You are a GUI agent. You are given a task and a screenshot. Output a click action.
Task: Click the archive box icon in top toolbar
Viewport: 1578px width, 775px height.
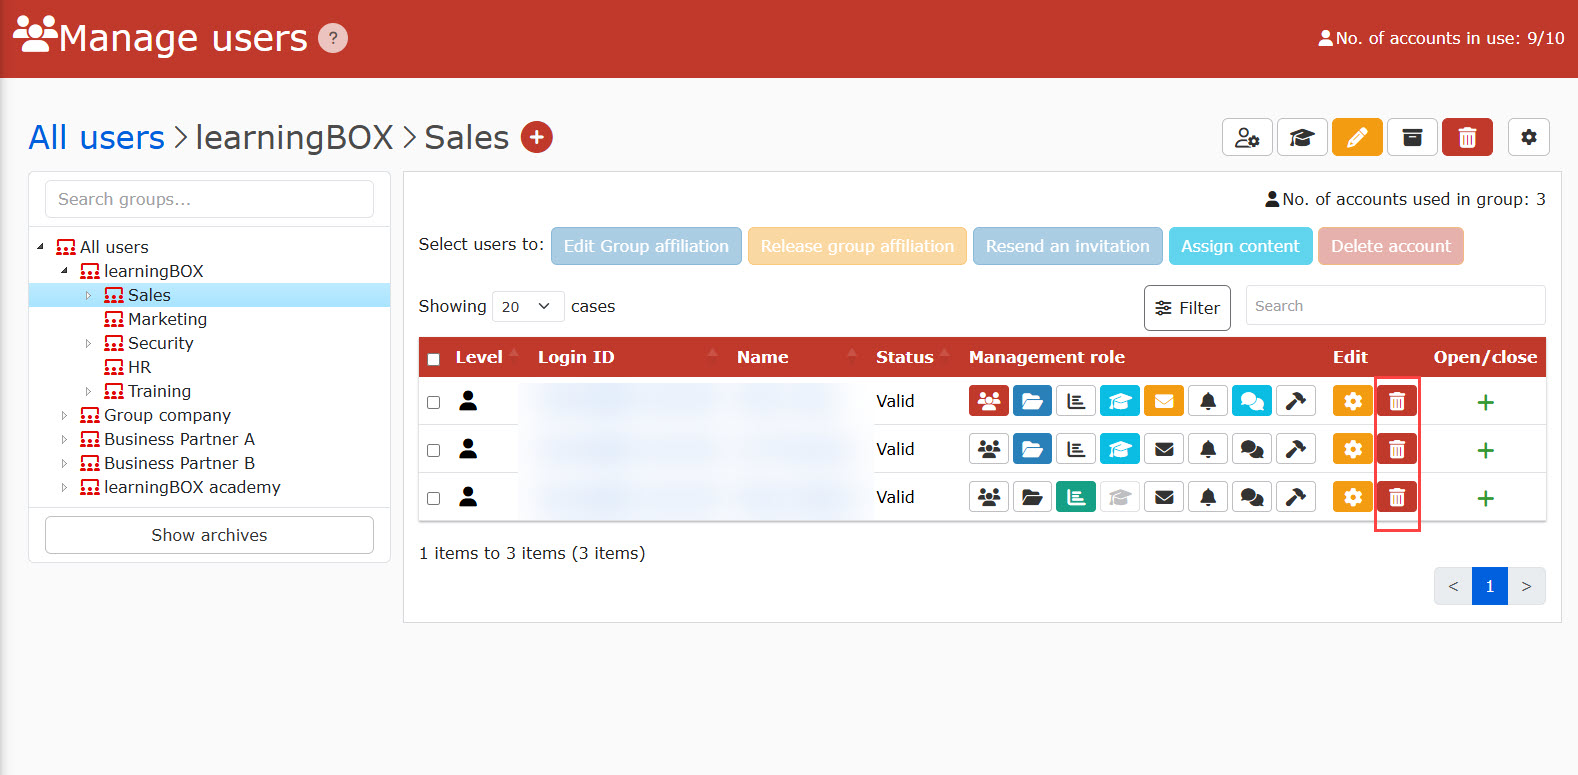[1411, 137]
